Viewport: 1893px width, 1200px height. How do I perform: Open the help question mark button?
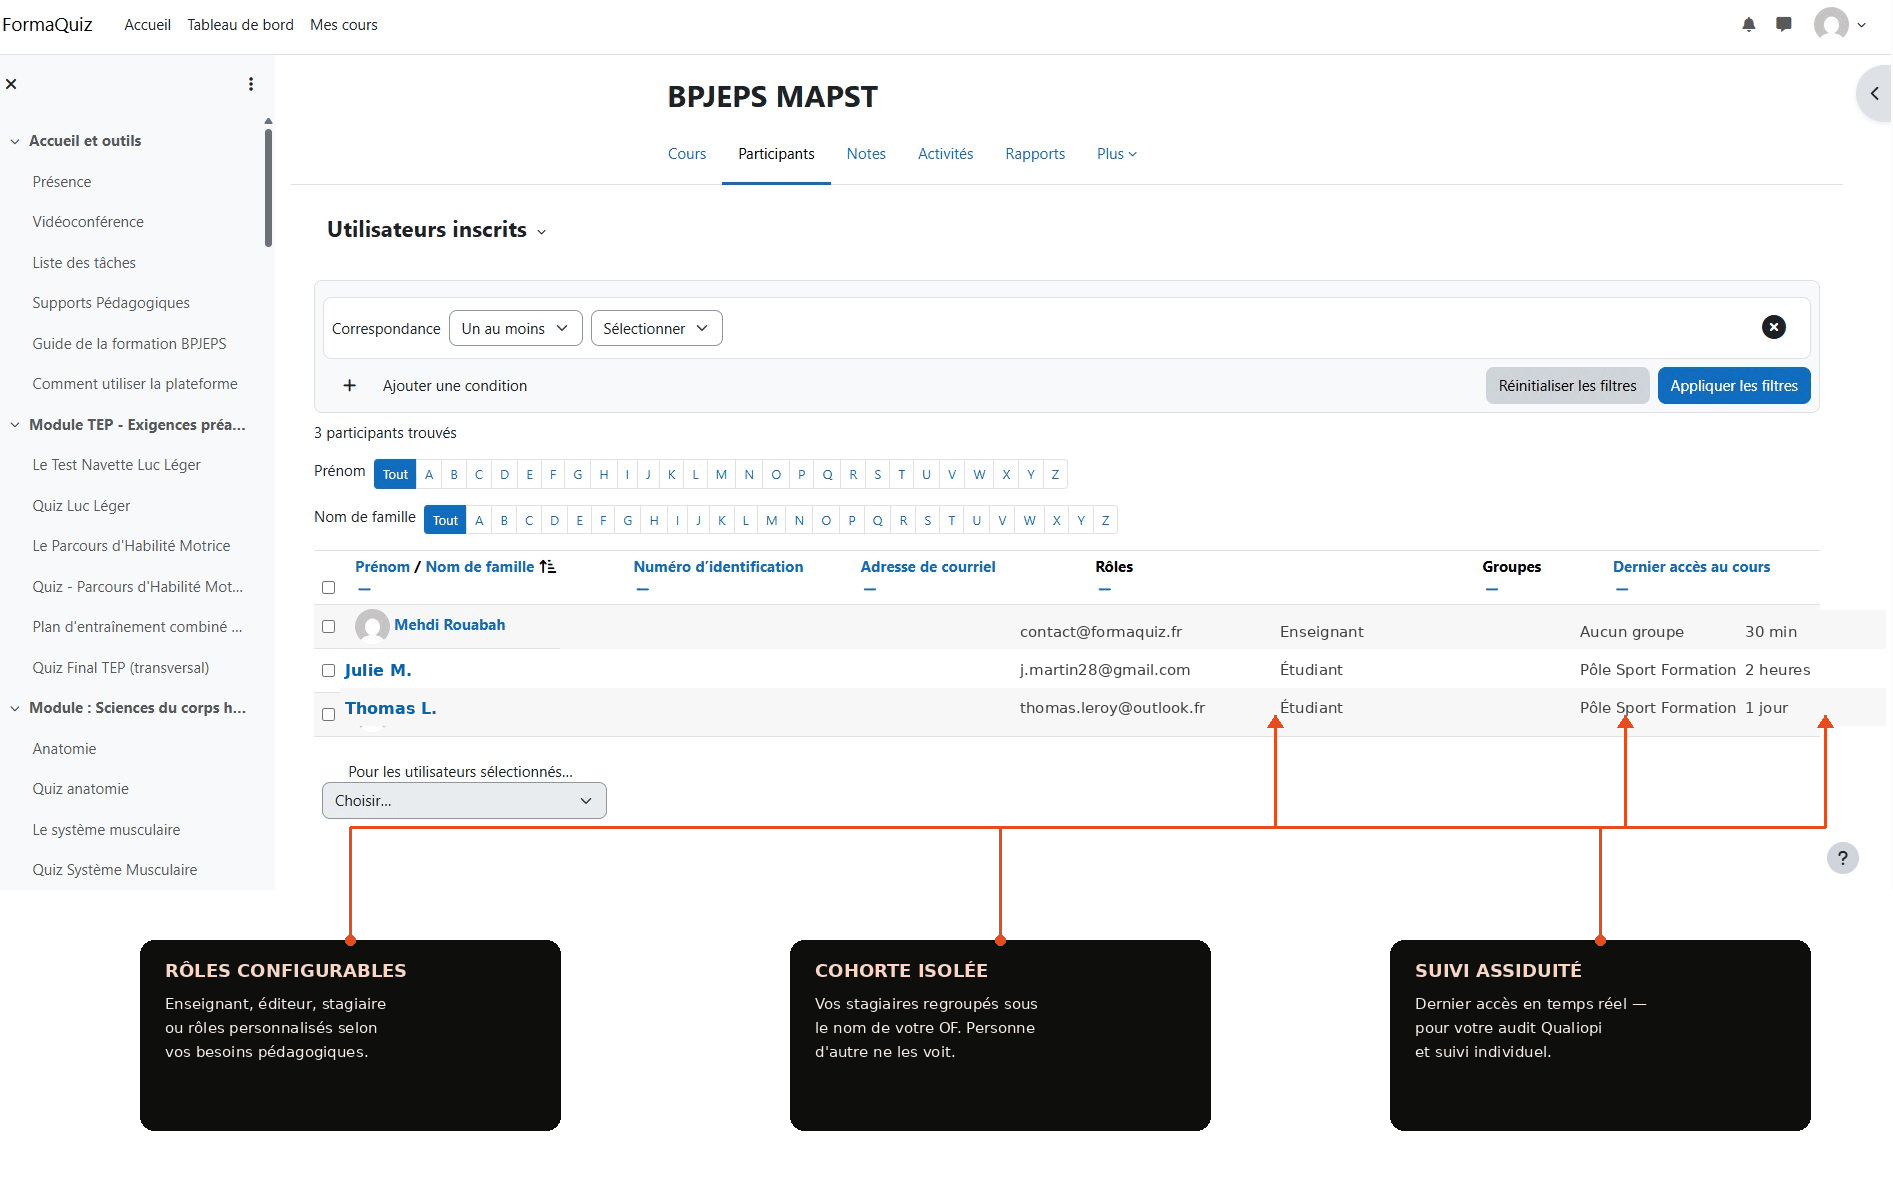pyautogui.click(x=1842, y=857)
